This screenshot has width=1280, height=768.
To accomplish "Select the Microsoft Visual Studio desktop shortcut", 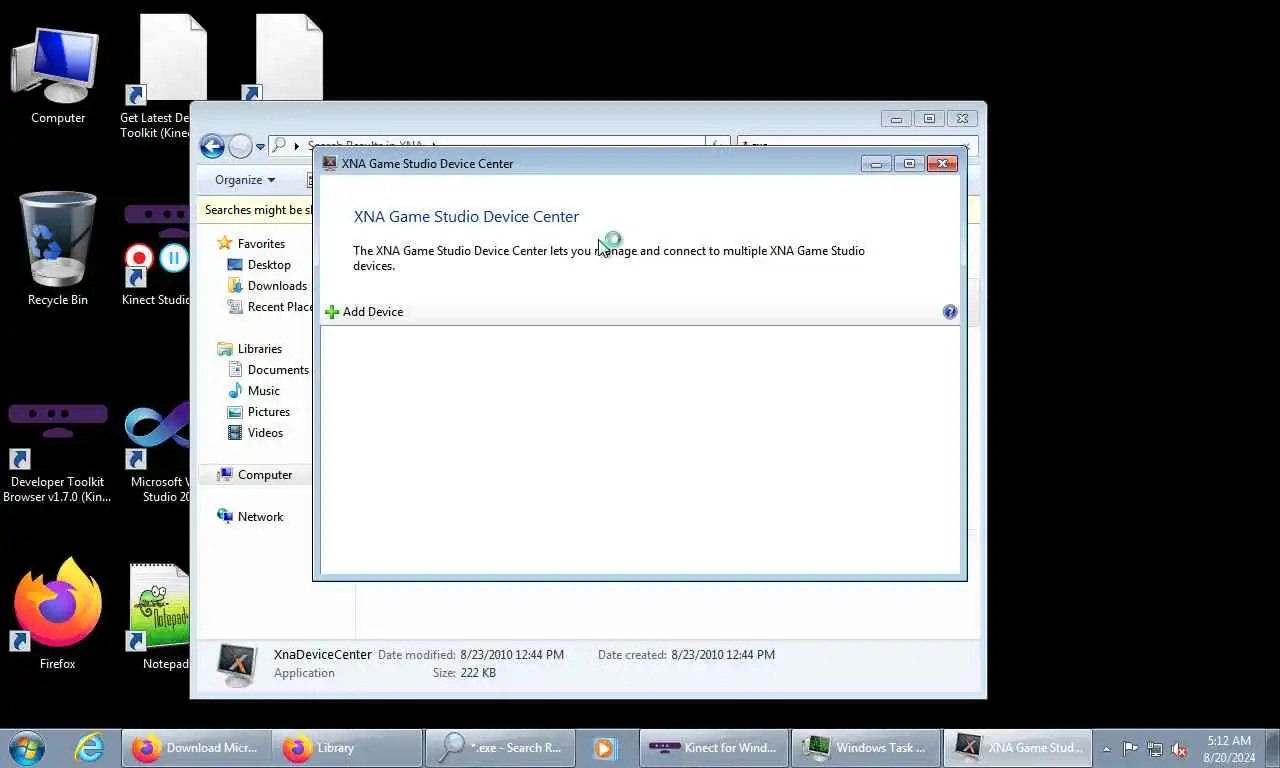I will tap(158, 450).
